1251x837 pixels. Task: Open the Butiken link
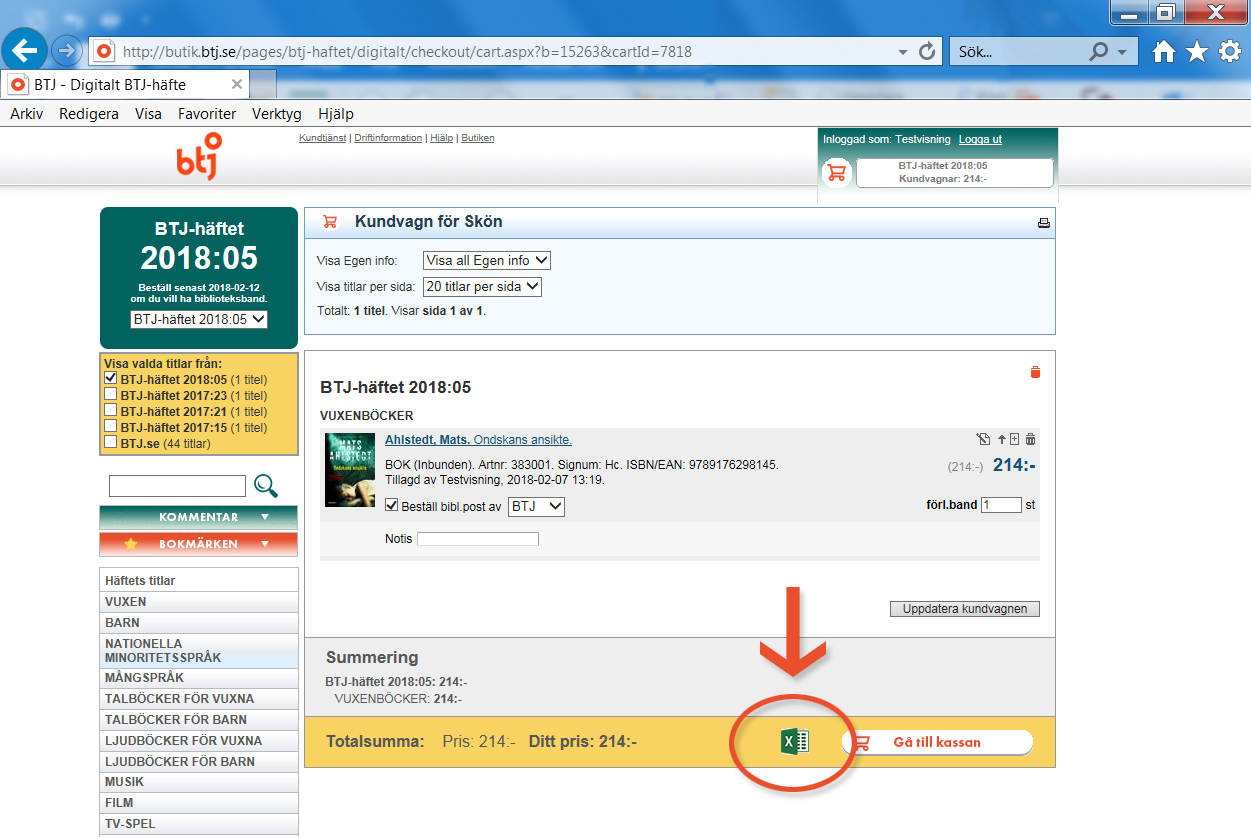478,138
